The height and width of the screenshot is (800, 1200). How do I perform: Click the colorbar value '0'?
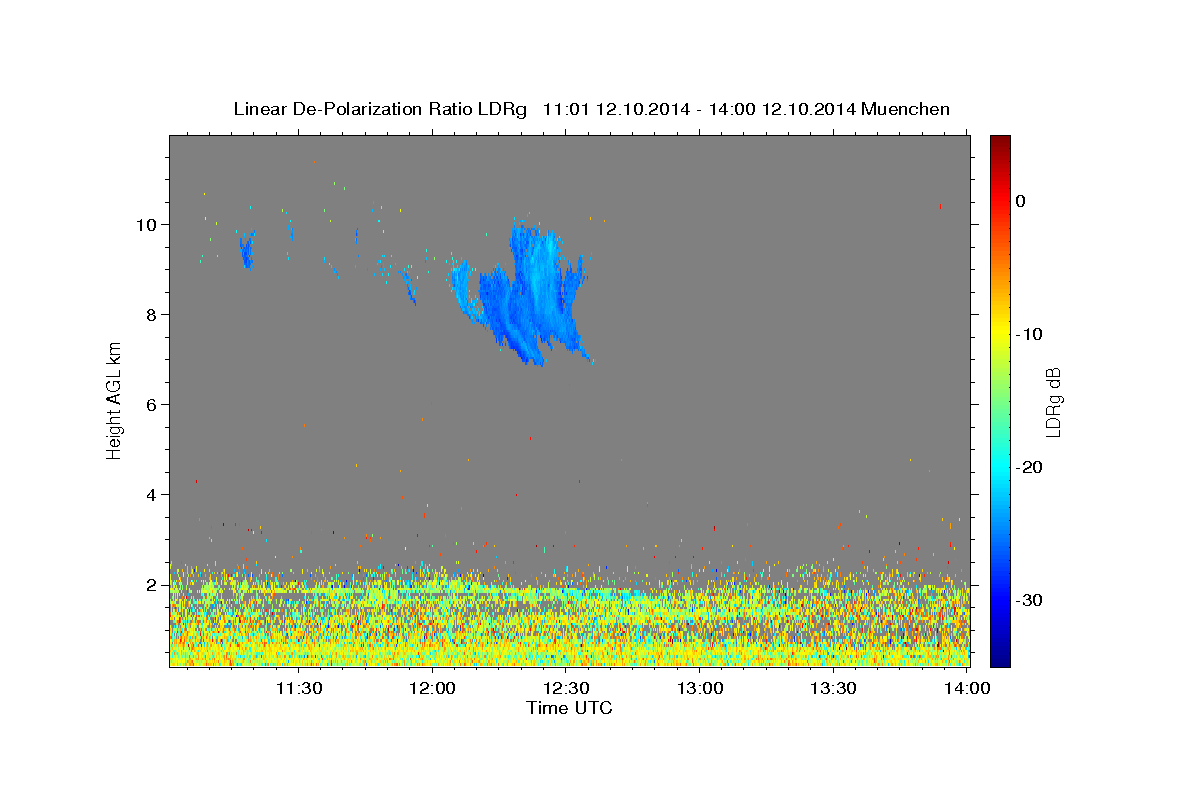click(x=1020, y=201)
